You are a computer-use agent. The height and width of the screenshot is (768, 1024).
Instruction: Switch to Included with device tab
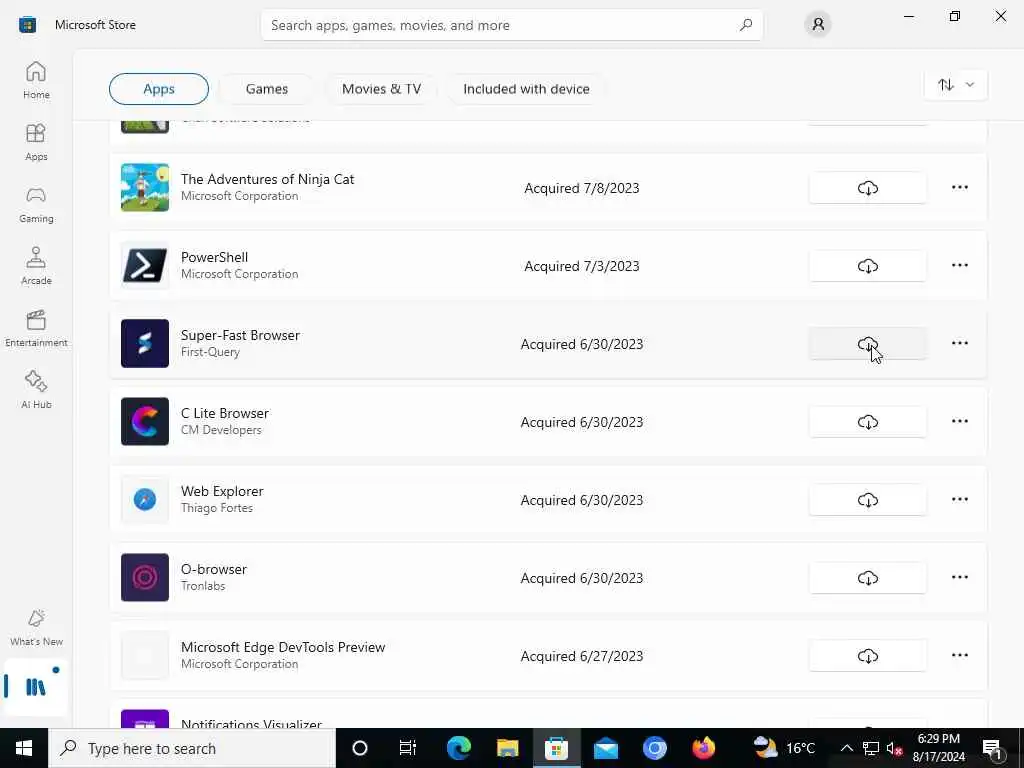pyautogui.click(x=526, y=89)
